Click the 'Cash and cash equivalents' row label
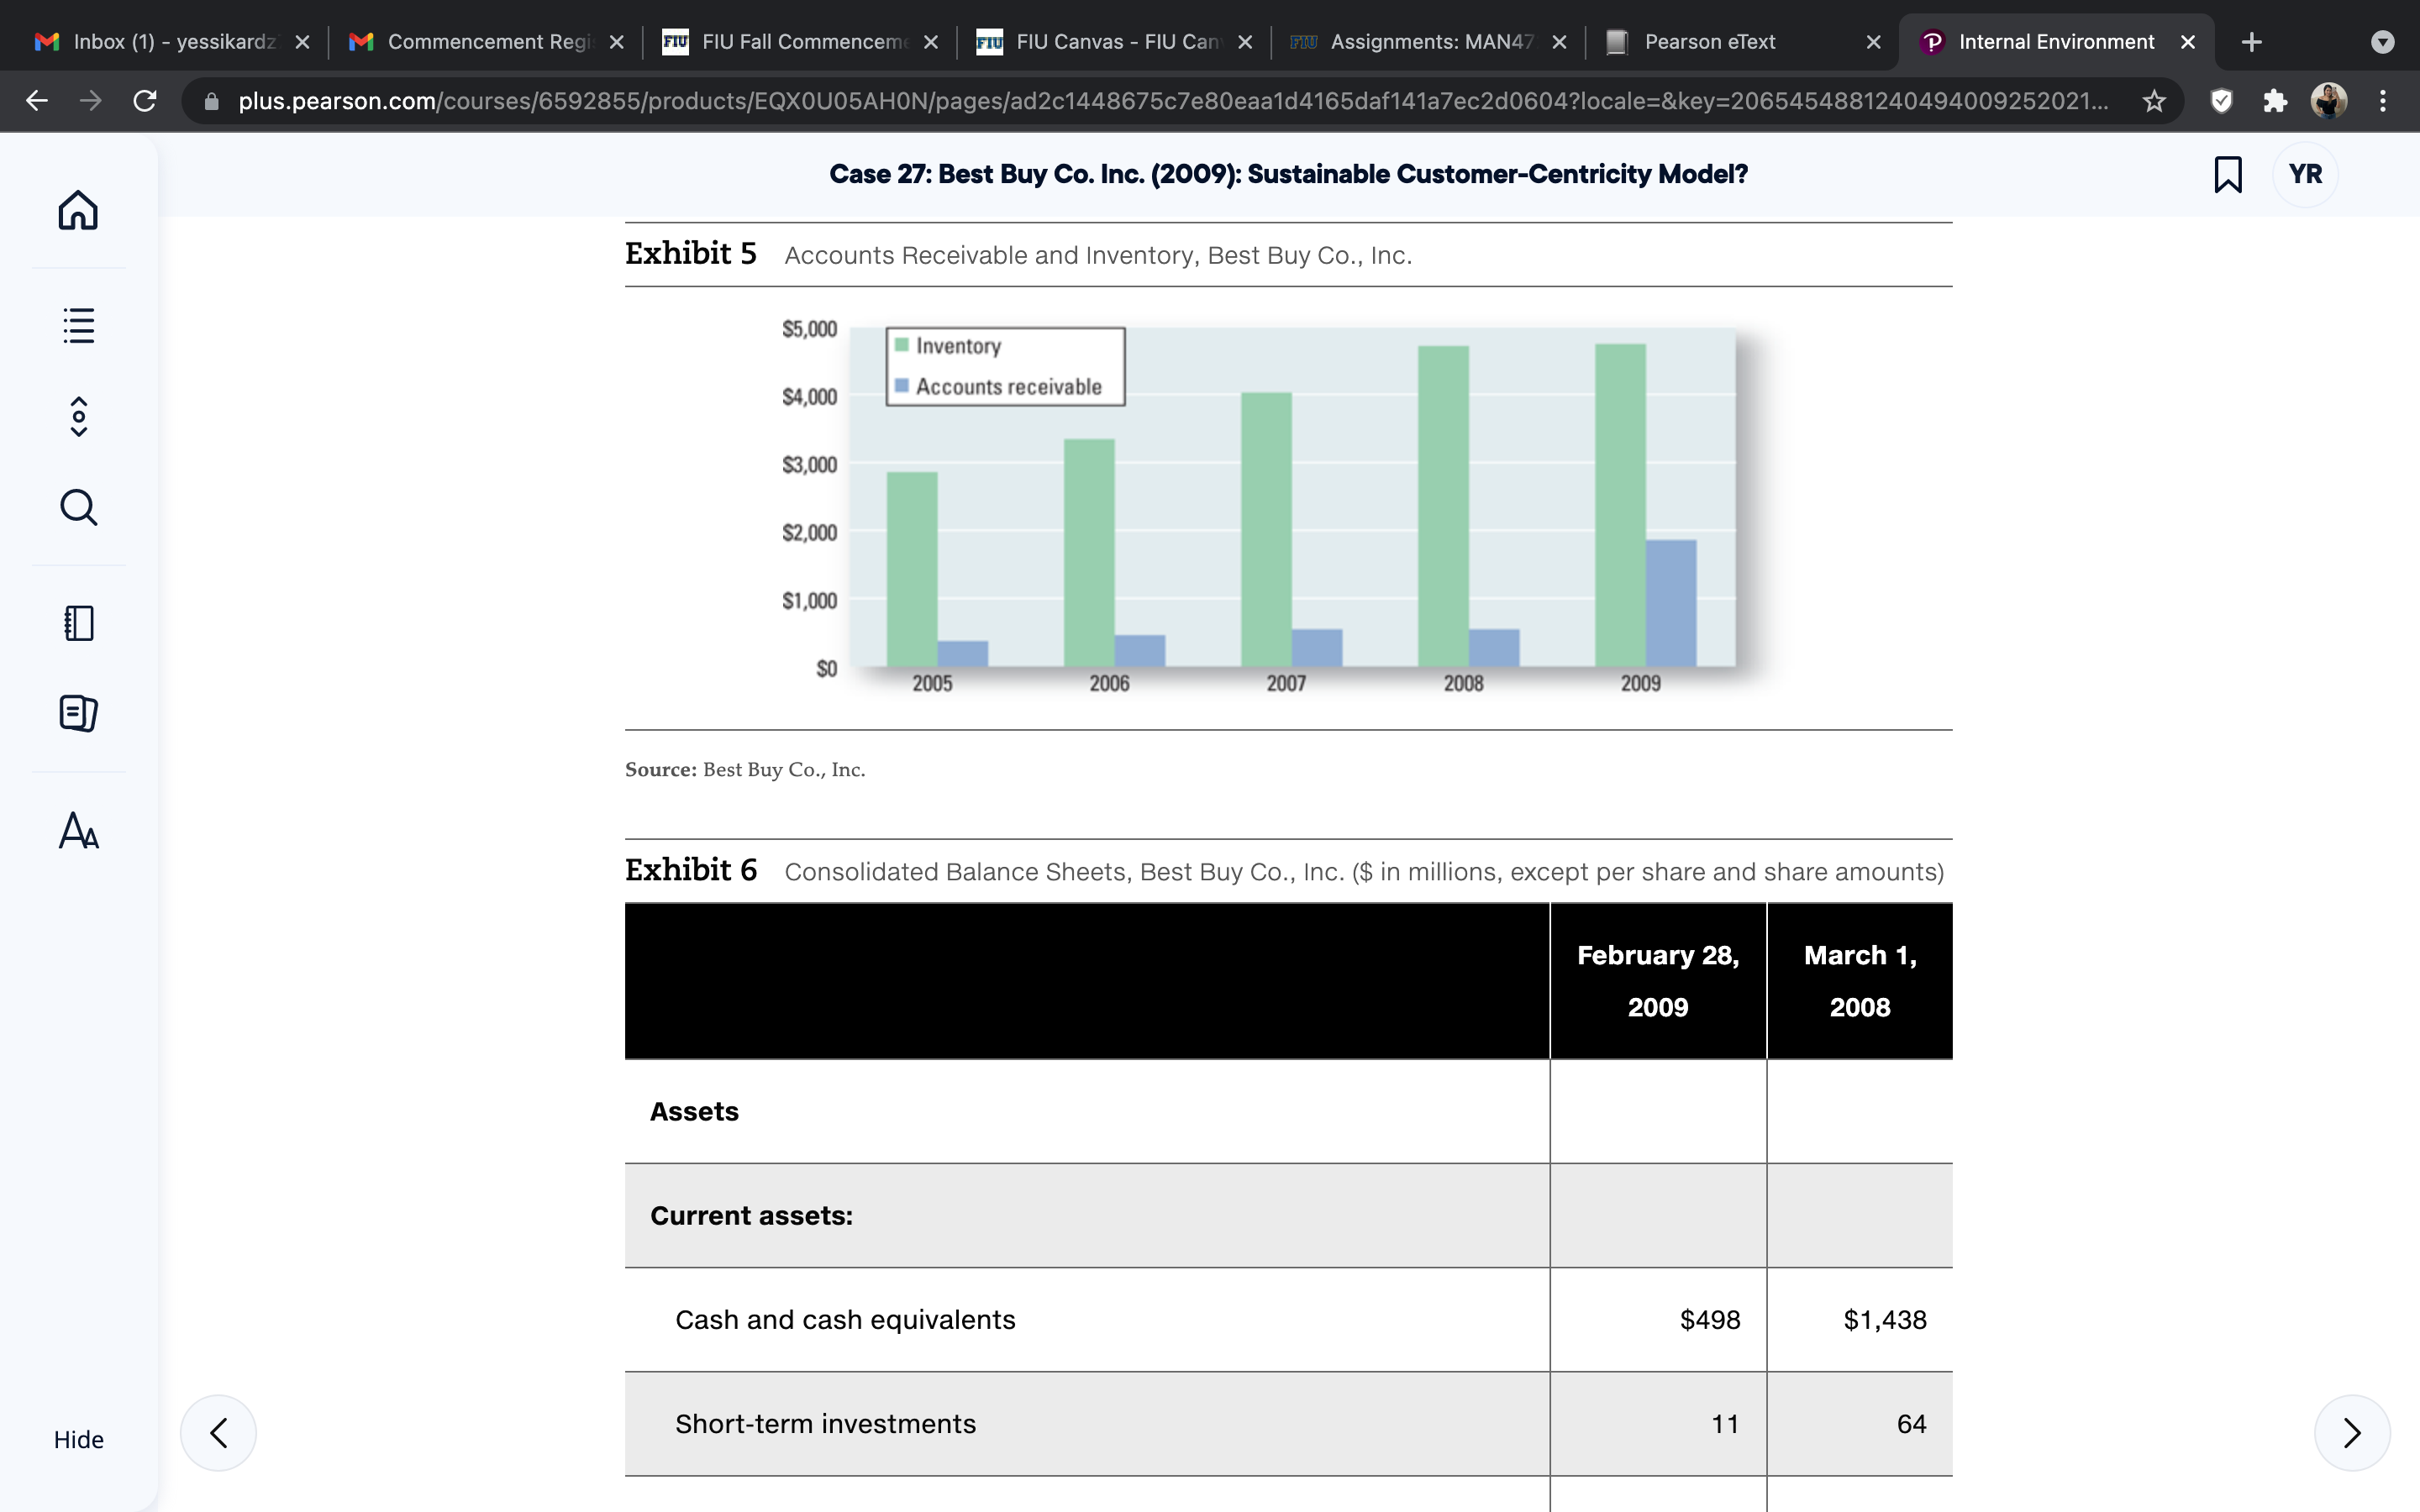Image resolution: width=2420 pixels, height=1512 pixels. pos(845,1320)
